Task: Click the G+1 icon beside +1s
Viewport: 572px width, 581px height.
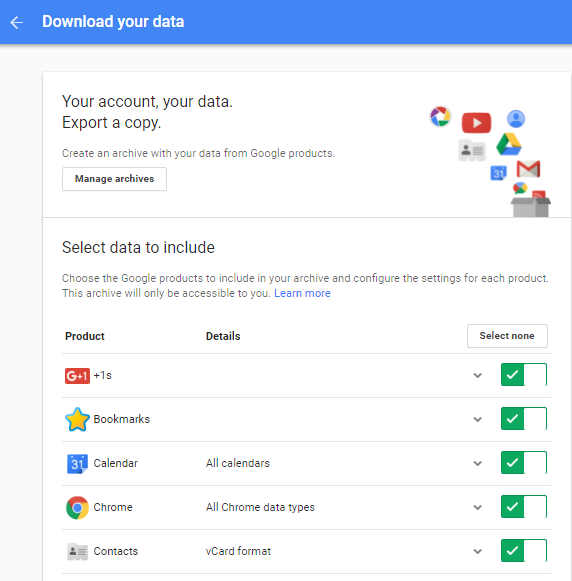Action: (77, 376)
